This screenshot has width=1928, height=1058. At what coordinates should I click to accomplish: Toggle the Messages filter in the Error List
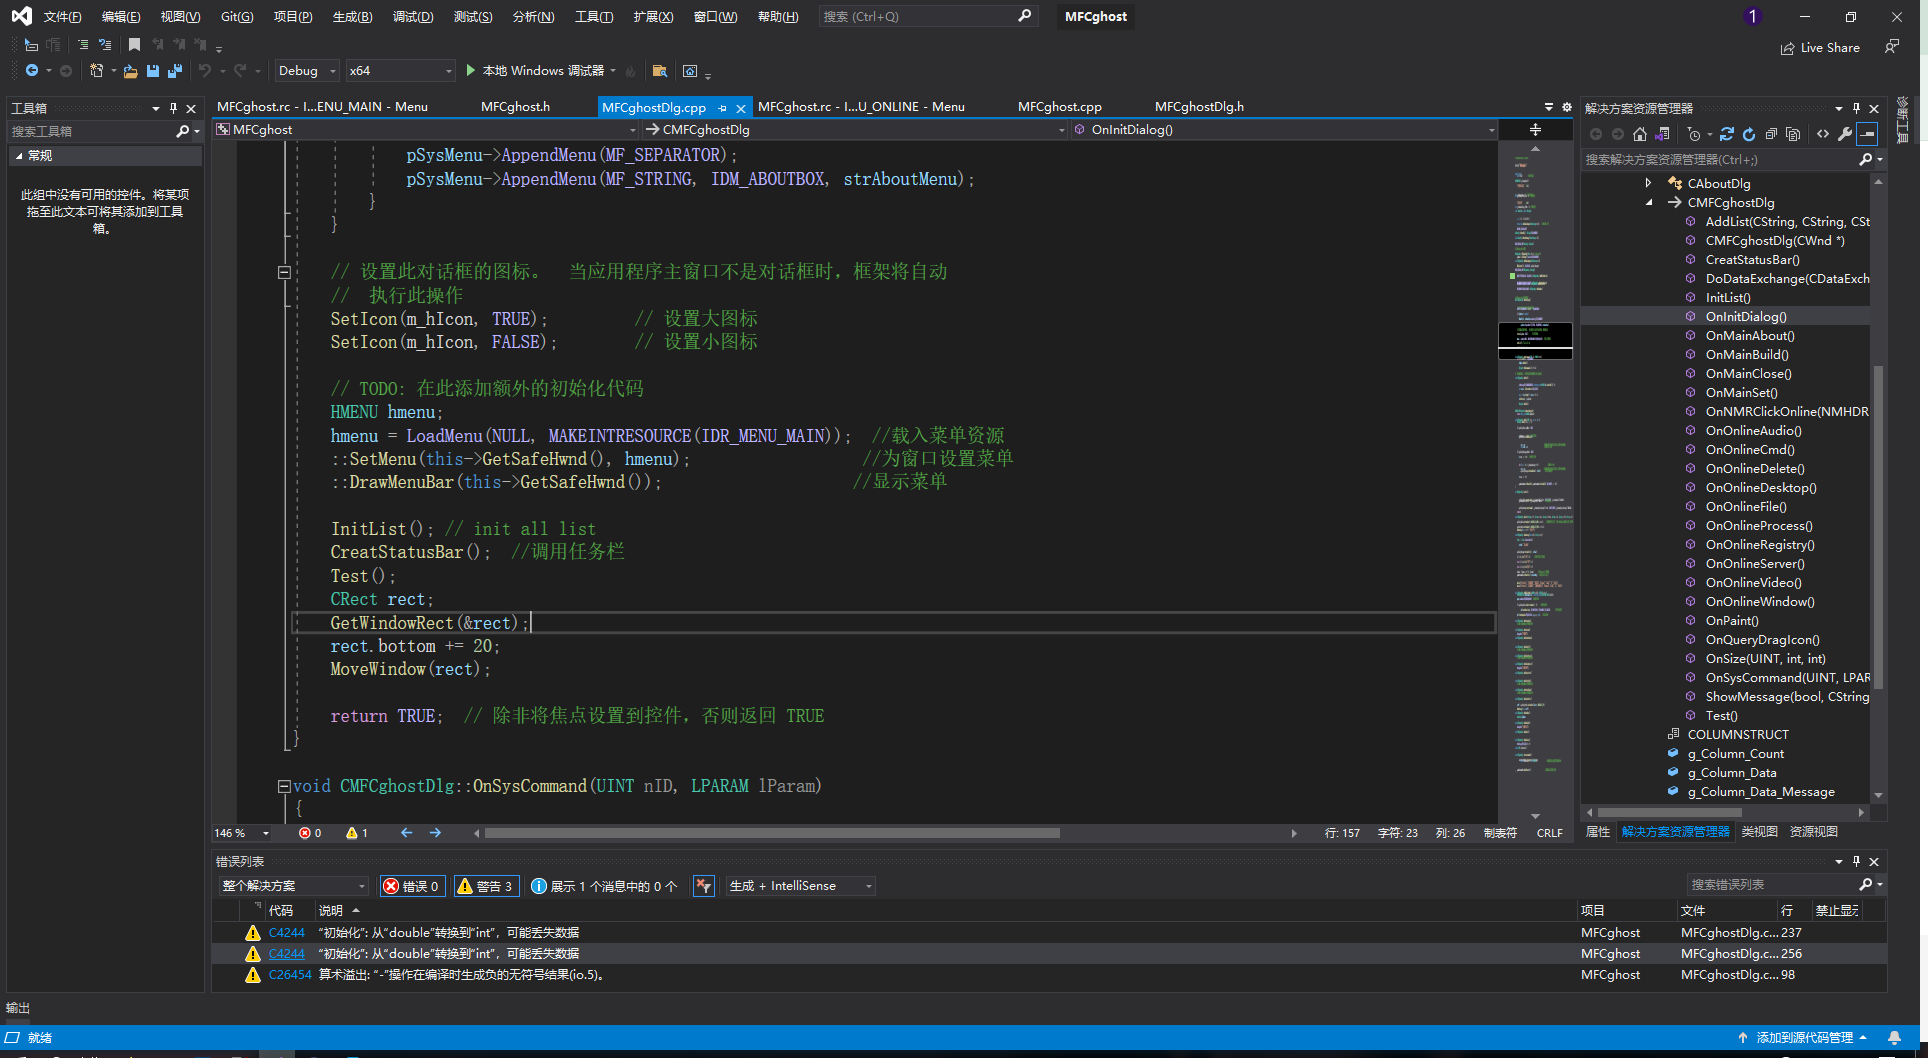click(x=604, y=886)
